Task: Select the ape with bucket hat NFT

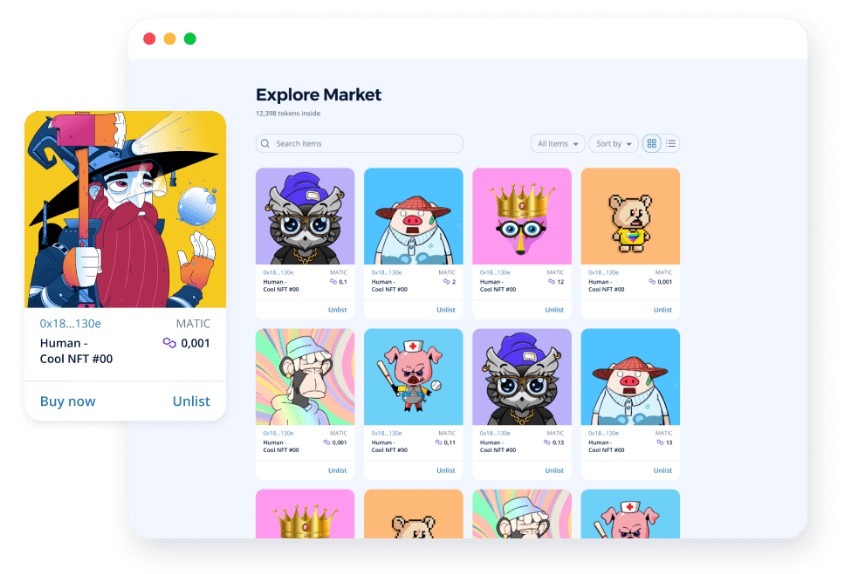Action: click(305, 377)
